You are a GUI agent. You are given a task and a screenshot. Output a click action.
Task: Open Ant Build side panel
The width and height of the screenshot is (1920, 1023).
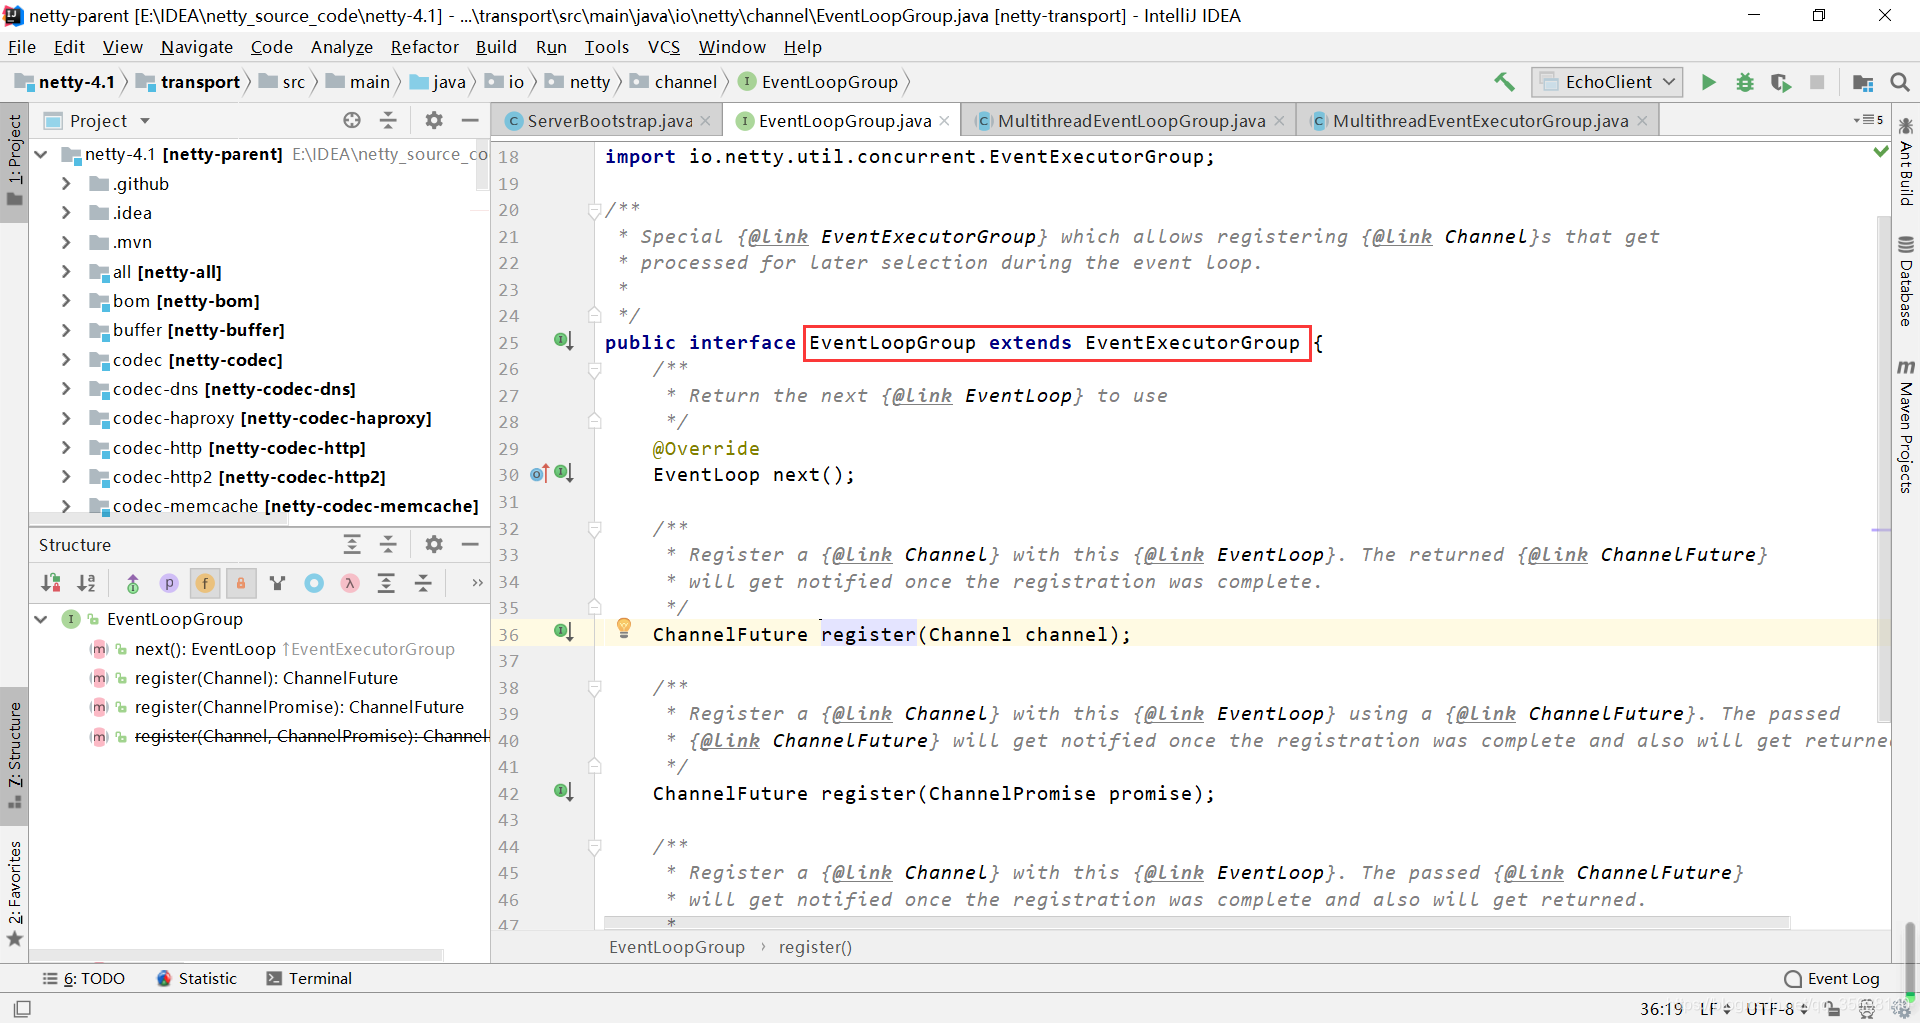coord(1905,161)
